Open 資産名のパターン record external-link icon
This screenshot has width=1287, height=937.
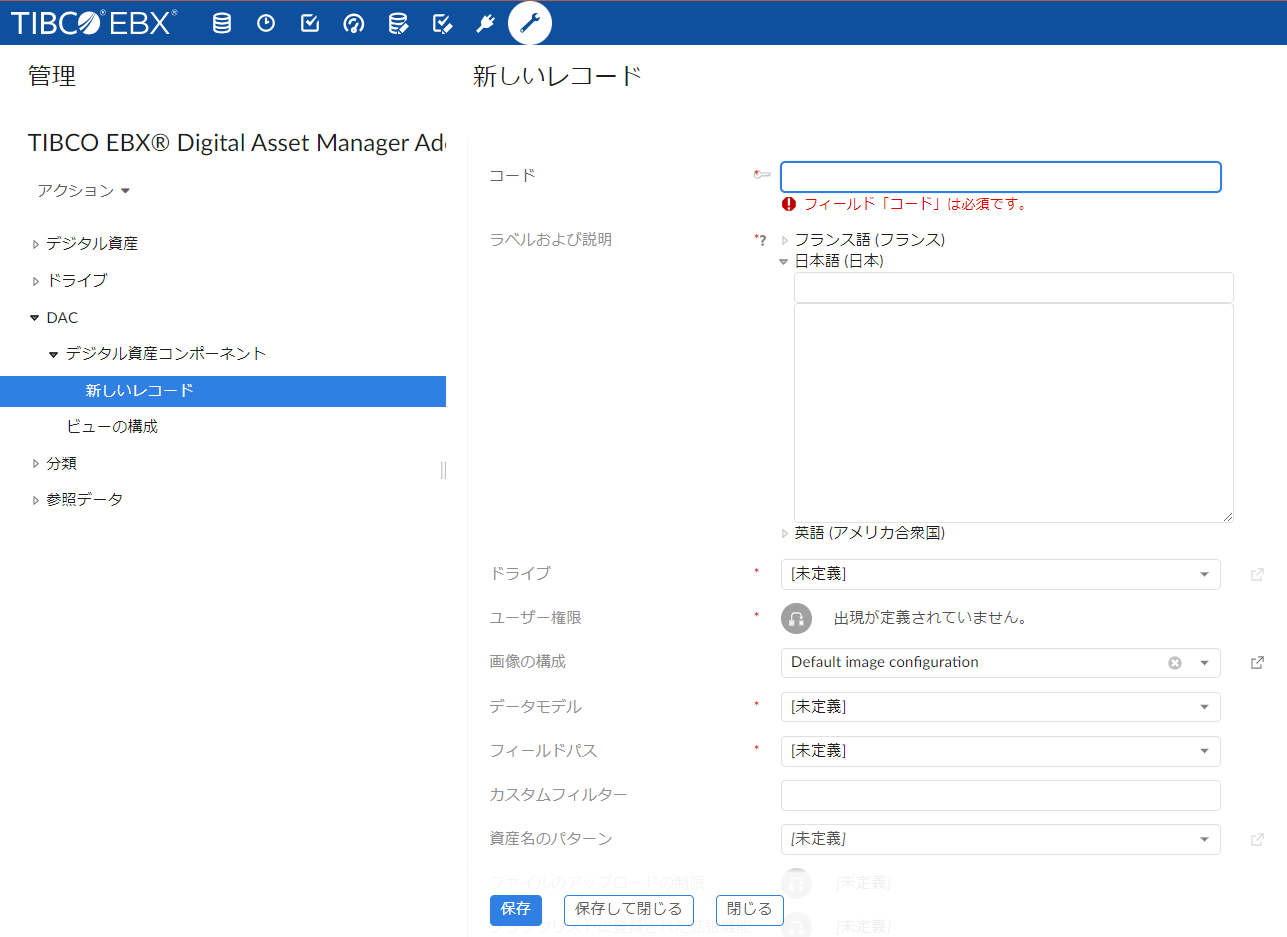click(1258, 840)
